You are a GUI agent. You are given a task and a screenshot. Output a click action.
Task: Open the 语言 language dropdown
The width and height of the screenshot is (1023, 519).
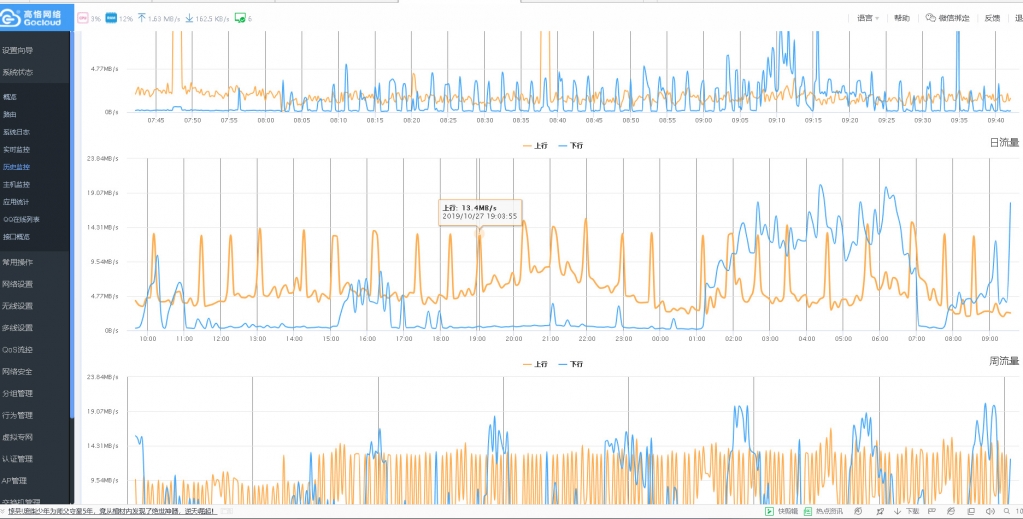tap(868, 18)
